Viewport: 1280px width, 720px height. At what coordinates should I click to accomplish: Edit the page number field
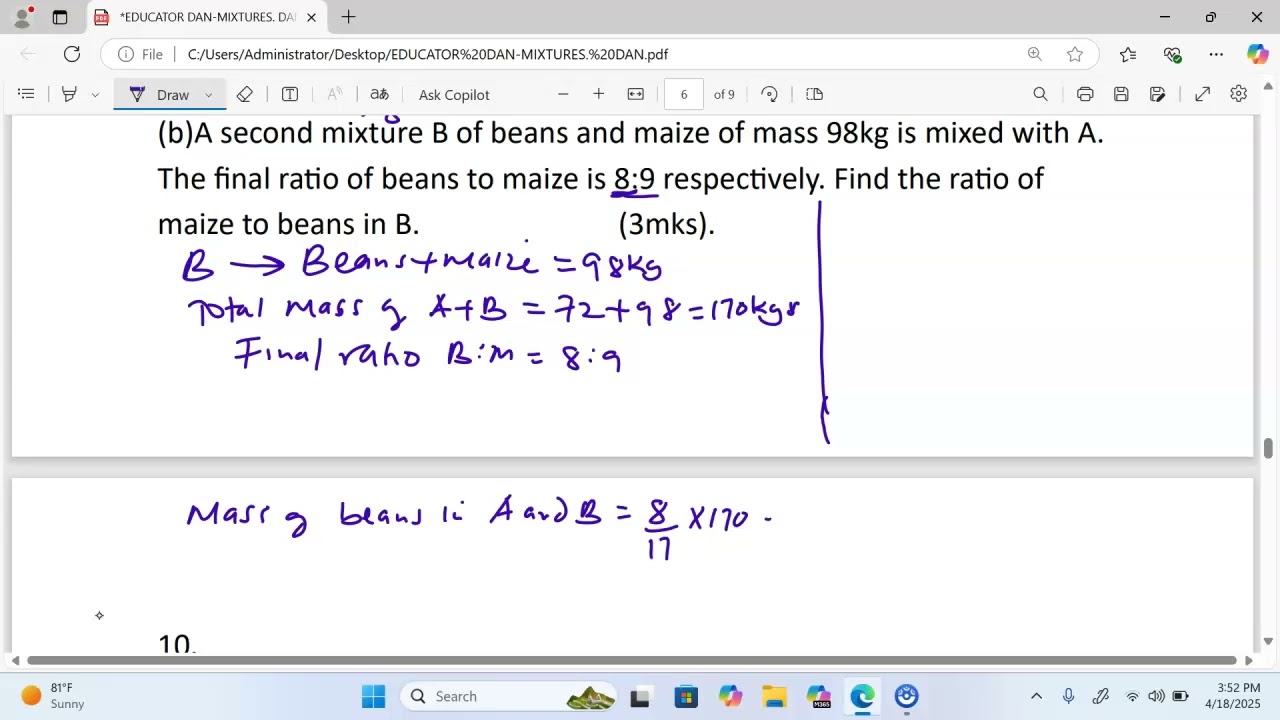pos(684,94)
